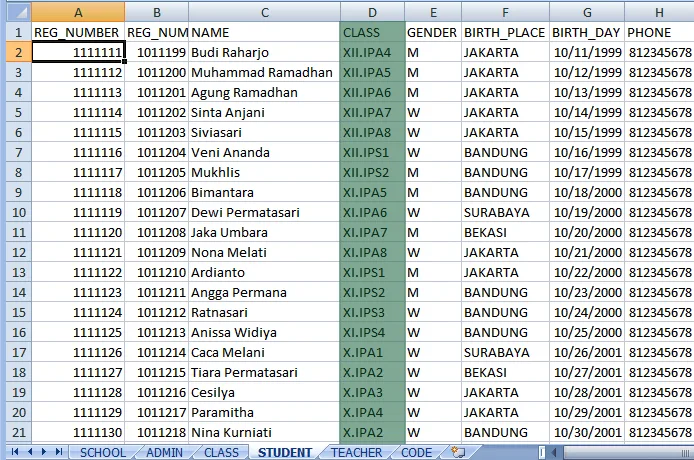Open the SCHOOL sheet tab
The width and height of the screenshot is (694, 460).
pos(103,452)
